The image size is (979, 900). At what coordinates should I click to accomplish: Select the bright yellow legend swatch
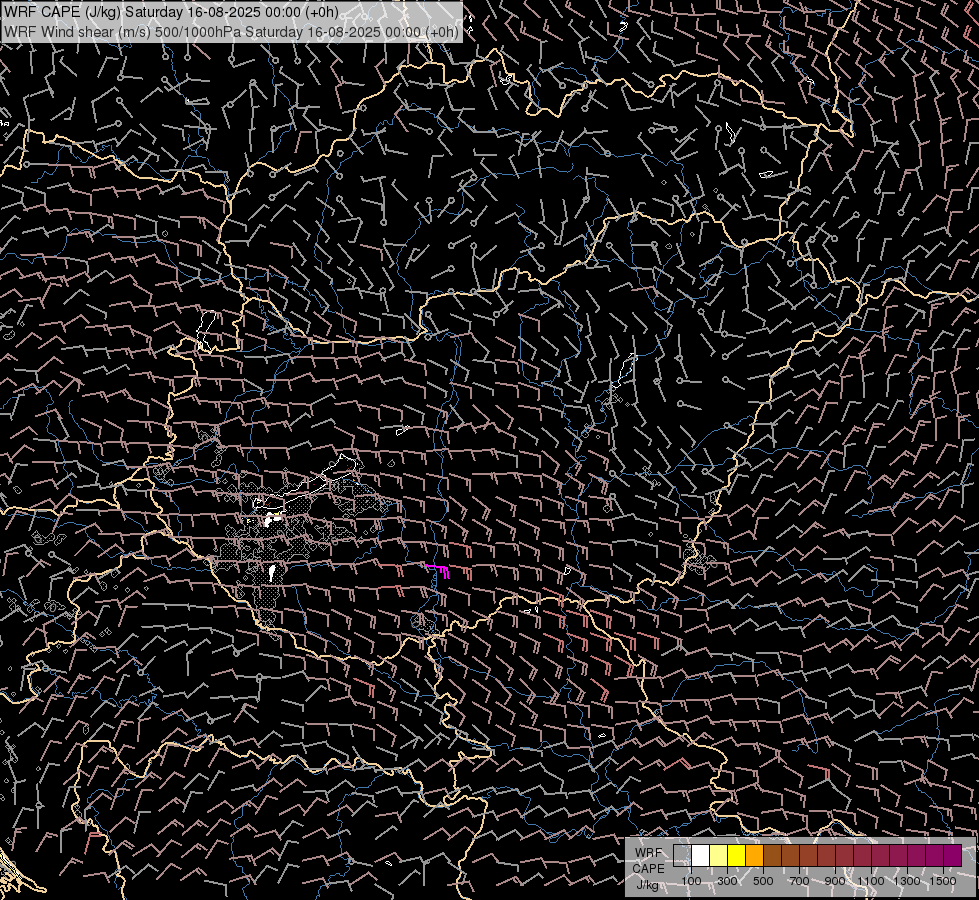[737, 855]
